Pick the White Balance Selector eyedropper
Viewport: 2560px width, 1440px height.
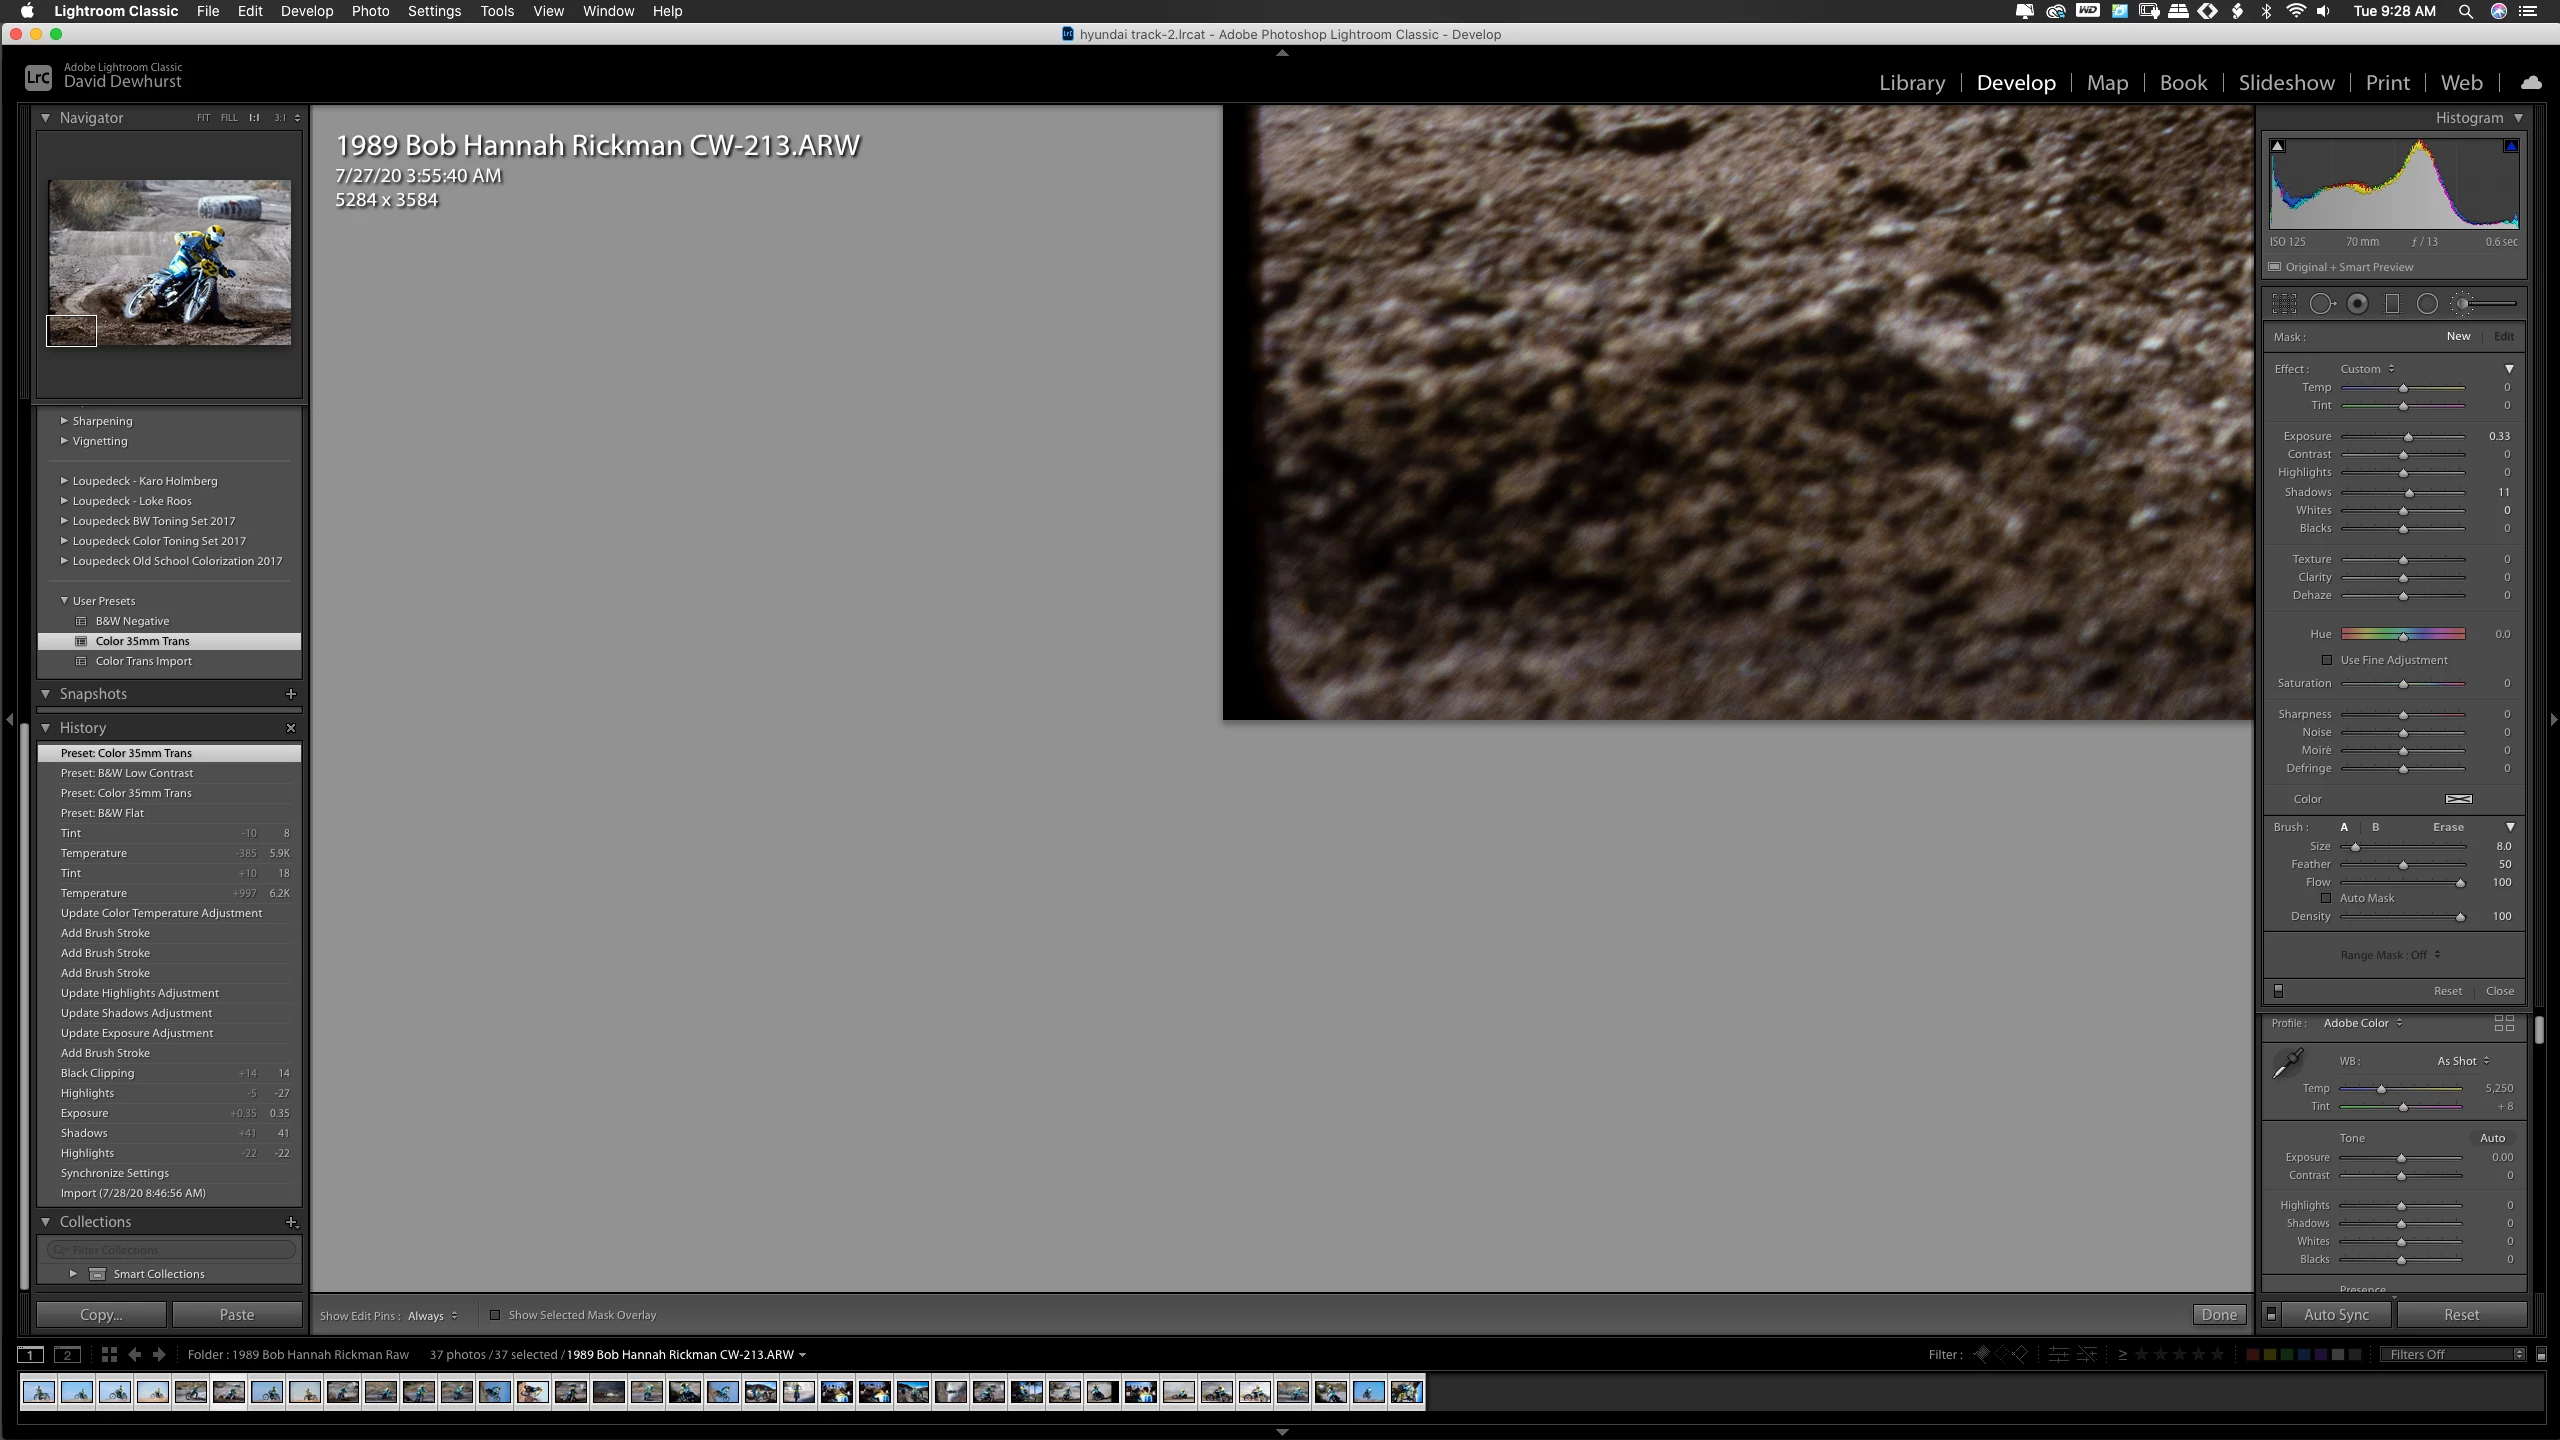click(2288, 1062)
